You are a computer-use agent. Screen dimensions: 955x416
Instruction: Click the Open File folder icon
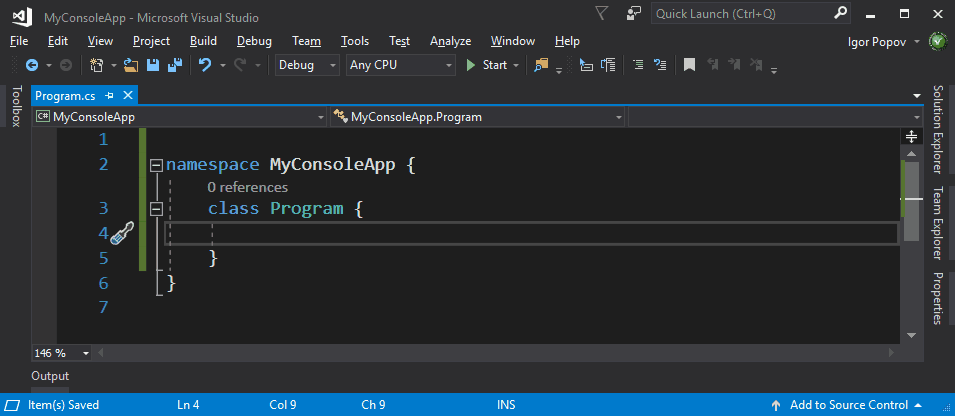[131, 65]
